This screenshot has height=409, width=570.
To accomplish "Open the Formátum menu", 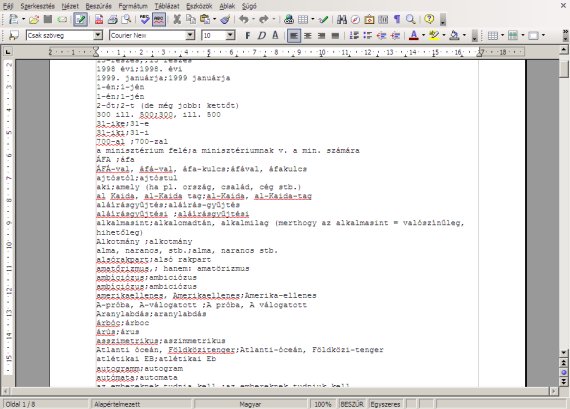I will click(133, 6).
